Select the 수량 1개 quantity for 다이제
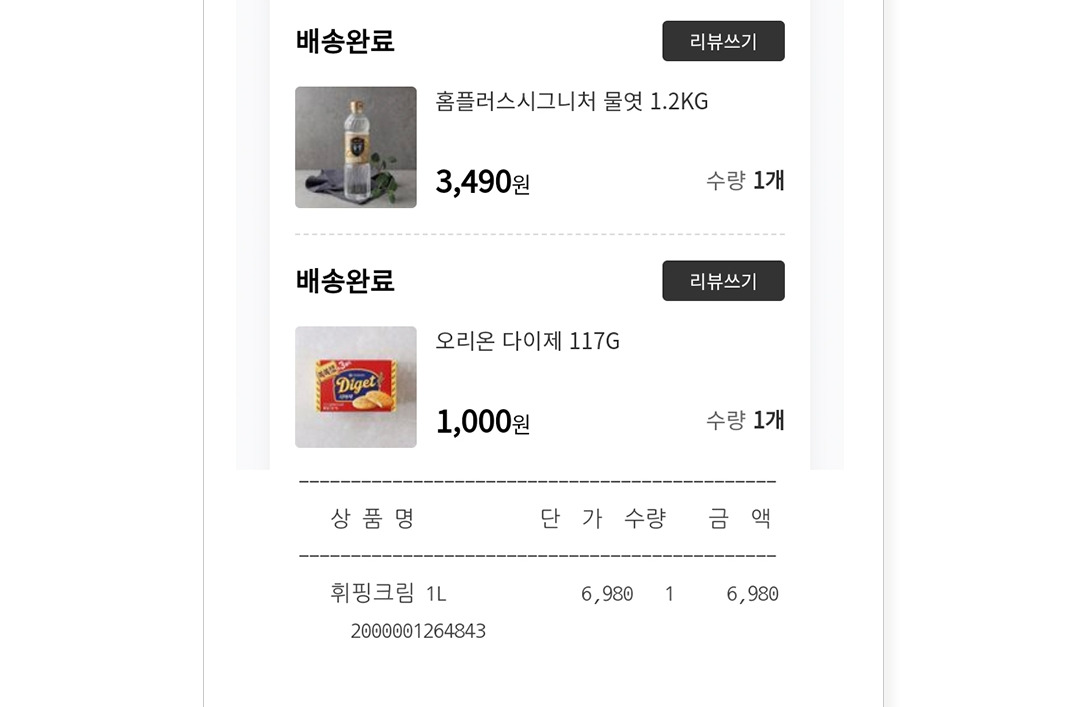 (x=744, y=421)
